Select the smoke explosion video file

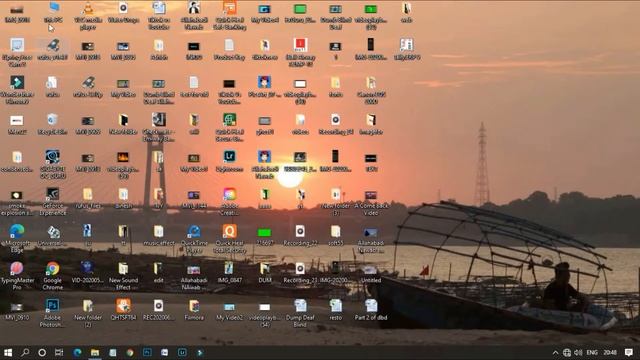(17, 202)
